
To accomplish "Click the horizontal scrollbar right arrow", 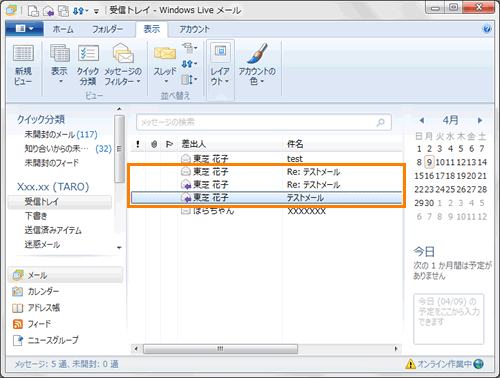I will [396, 349].
